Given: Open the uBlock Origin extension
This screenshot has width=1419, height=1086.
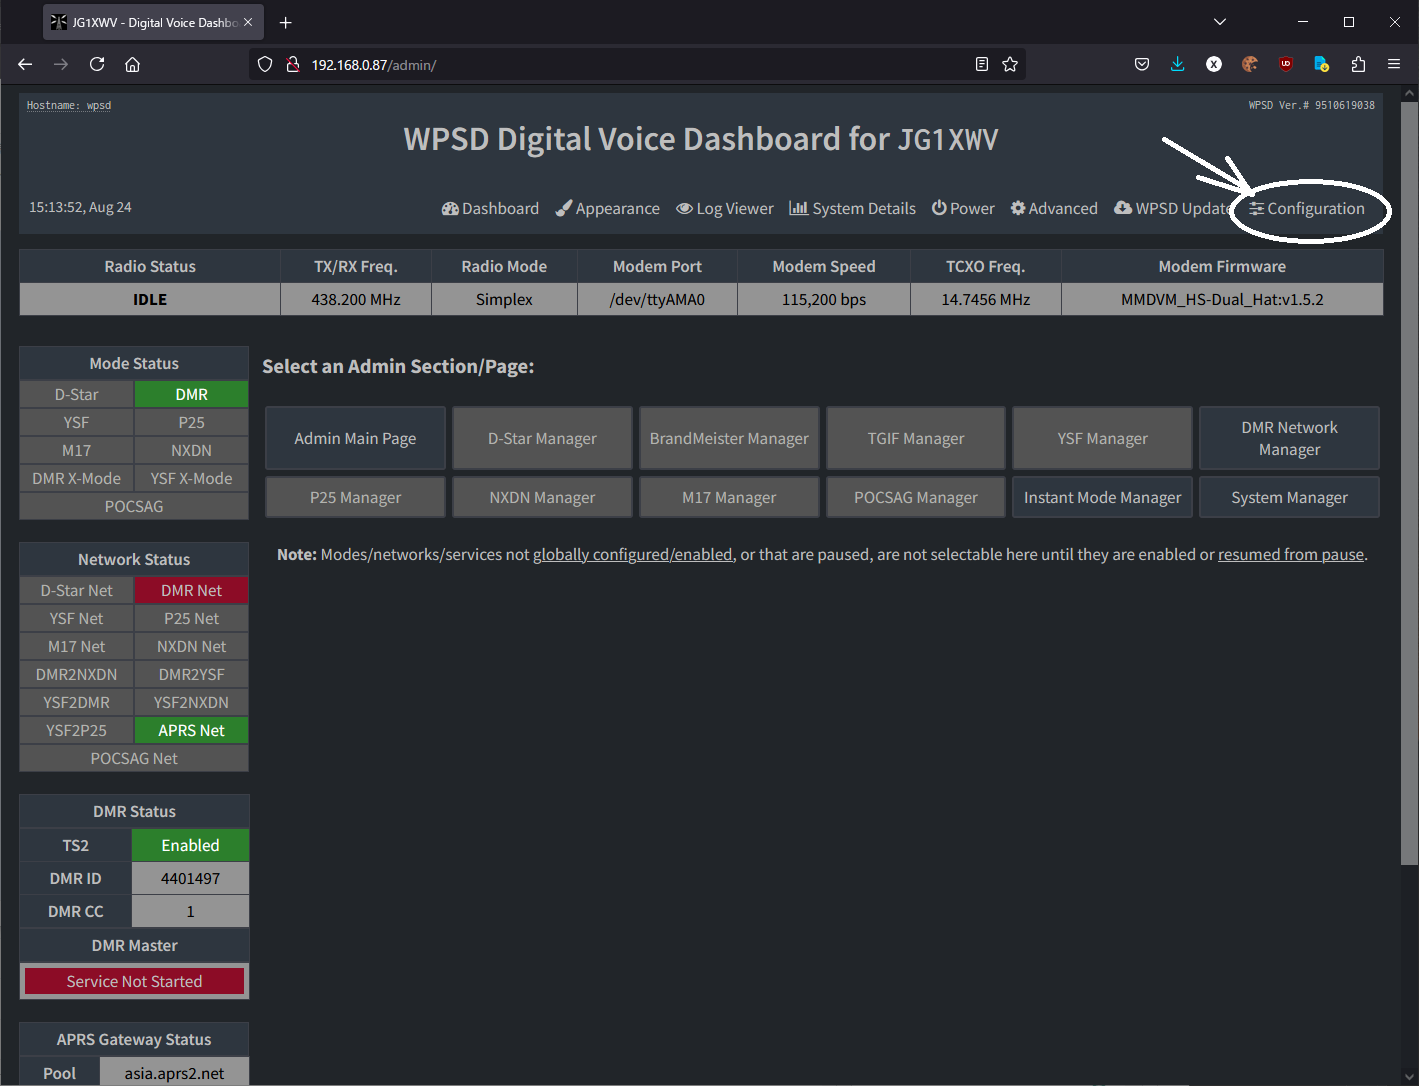Looking at the screenshot, I should click(x=1286, y=64).
